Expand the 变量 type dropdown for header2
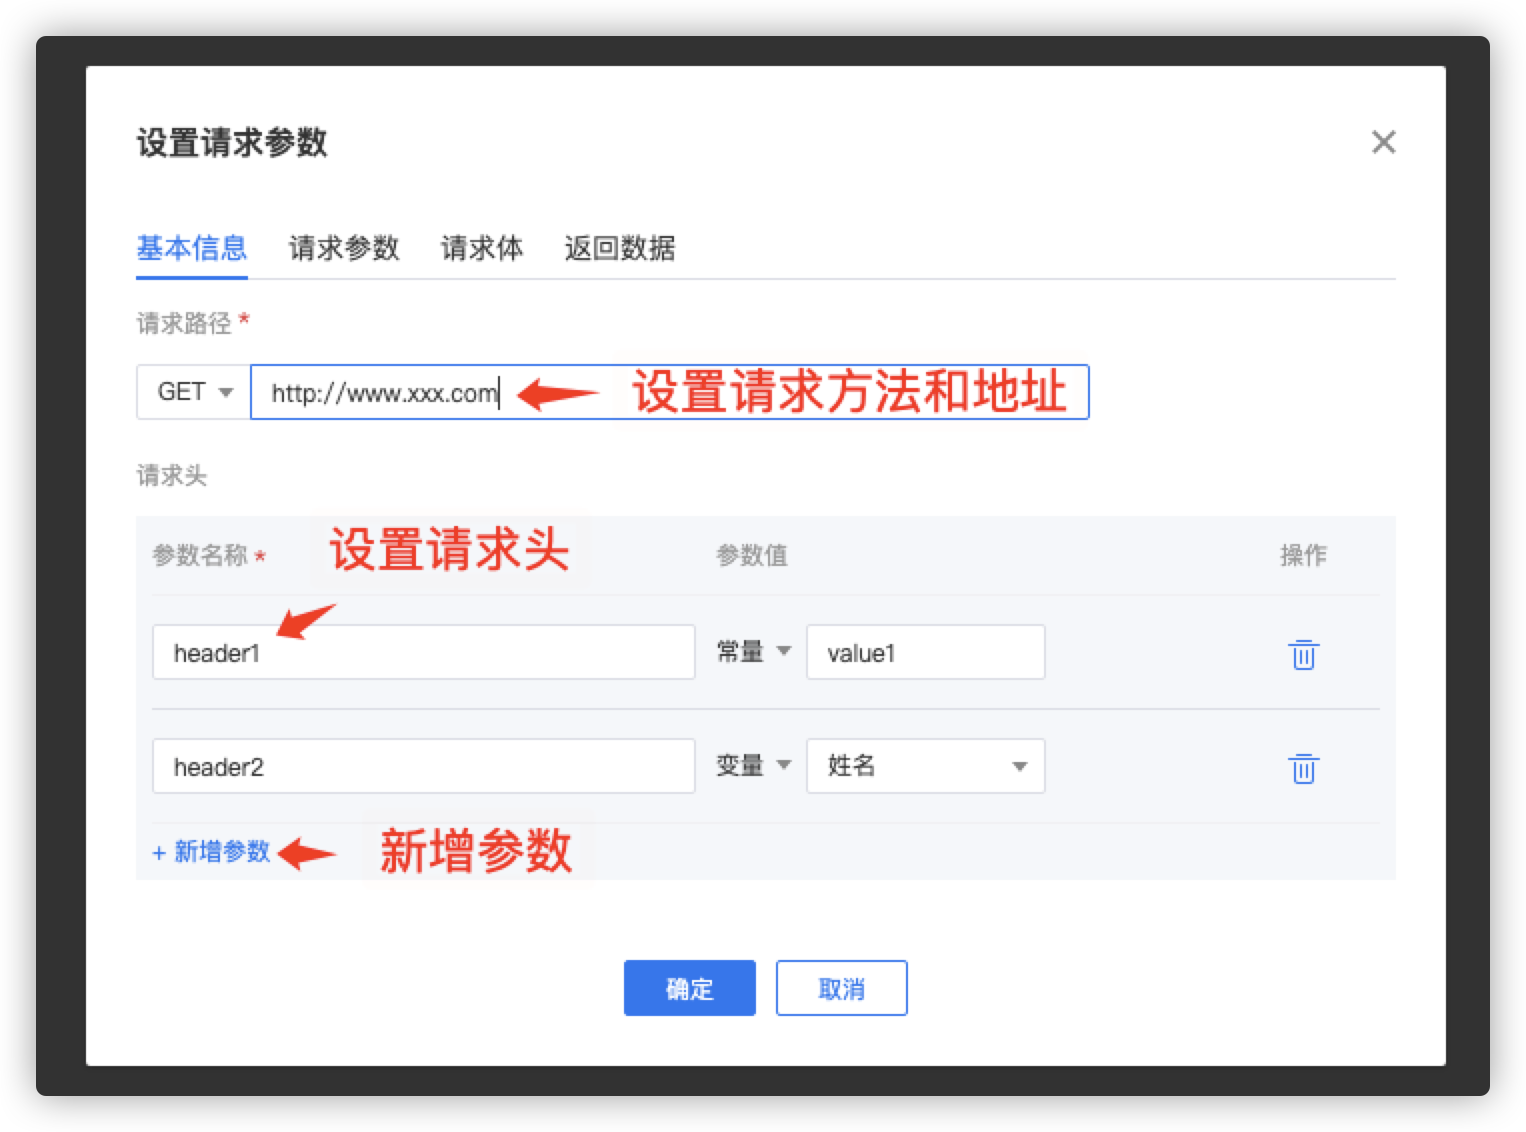The width and height of the screenshot is (1526, 1132). tap(753, 766)
